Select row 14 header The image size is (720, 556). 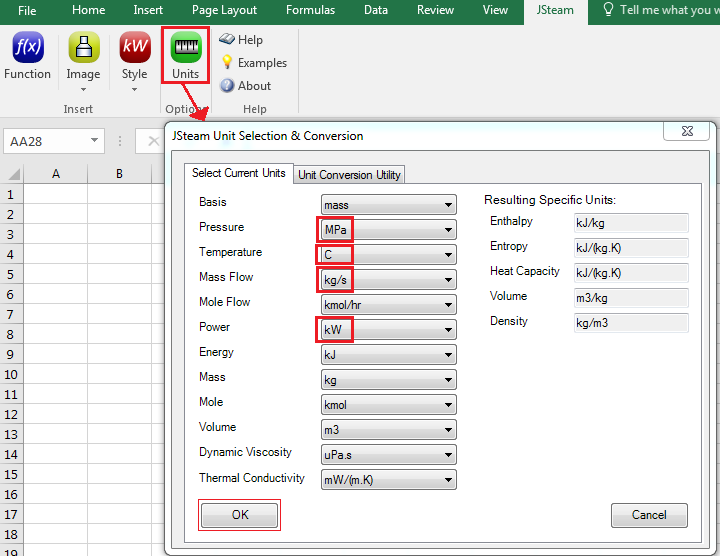coord(10,455)
